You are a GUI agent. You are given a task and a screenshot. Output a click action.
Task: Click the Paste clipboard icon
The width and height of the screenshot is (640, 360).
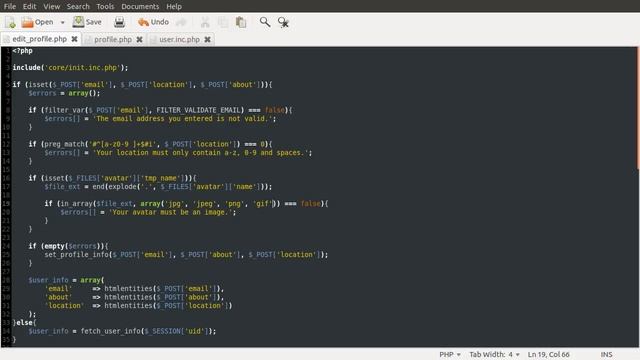click(241, 22)
